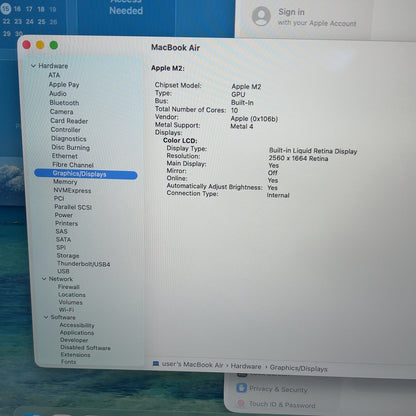Select Storage in the Hardware list
The width and height of the screenshot is (416, 416).
68,256
